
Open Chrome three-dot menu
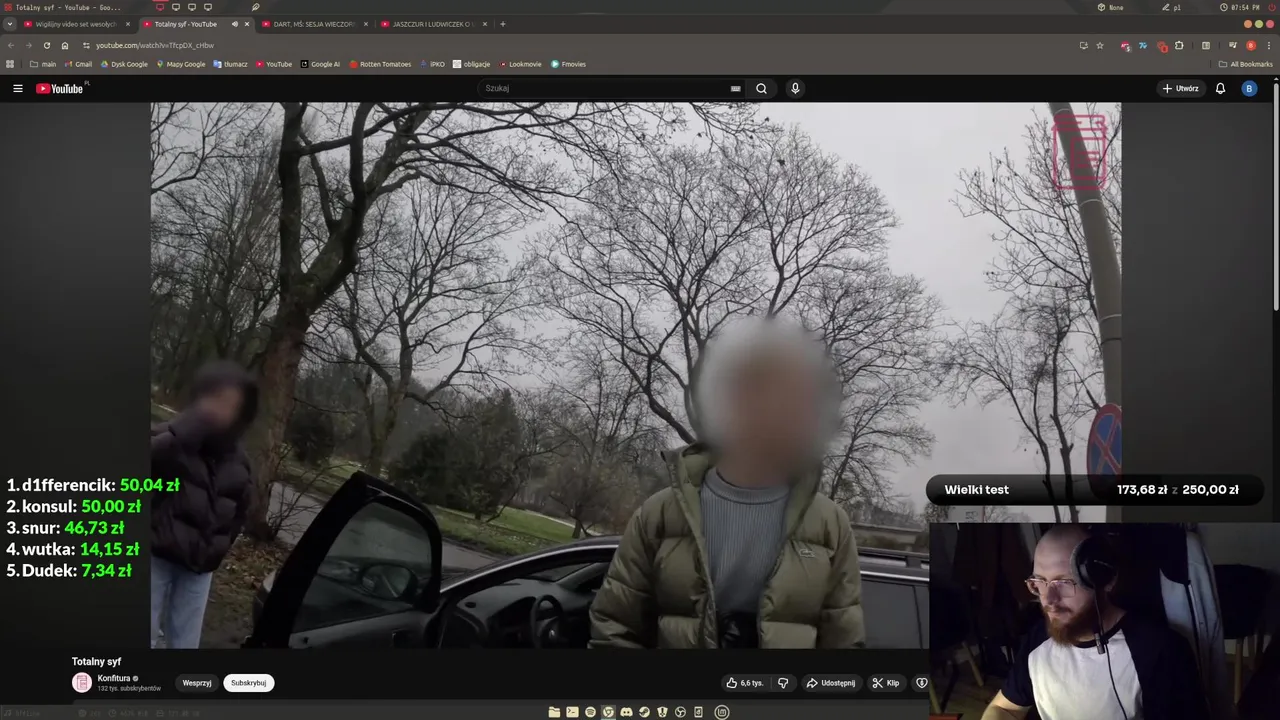(x=1268, y=45)
